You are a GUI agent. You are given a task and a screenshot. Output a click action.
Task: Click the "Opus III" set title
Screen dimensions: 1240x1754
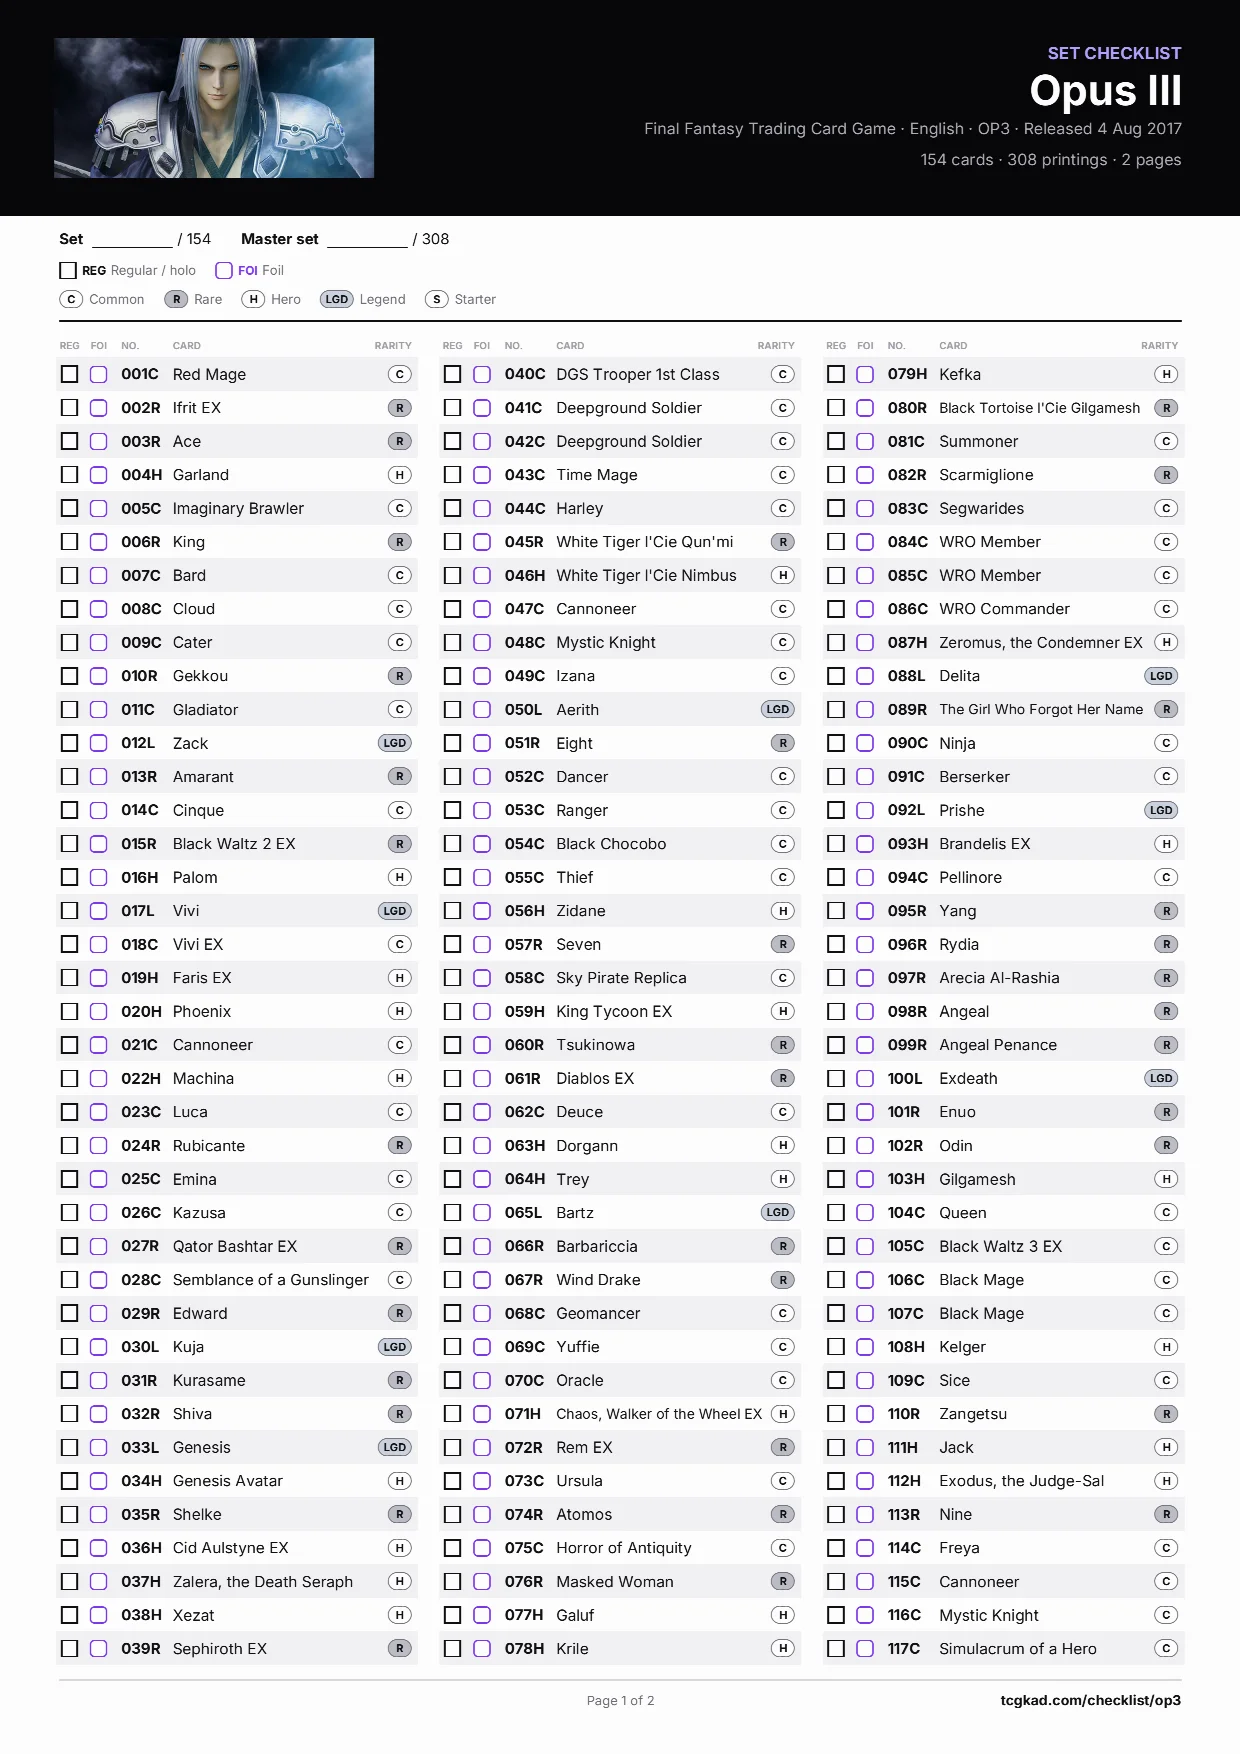(x=1106, y=91)
